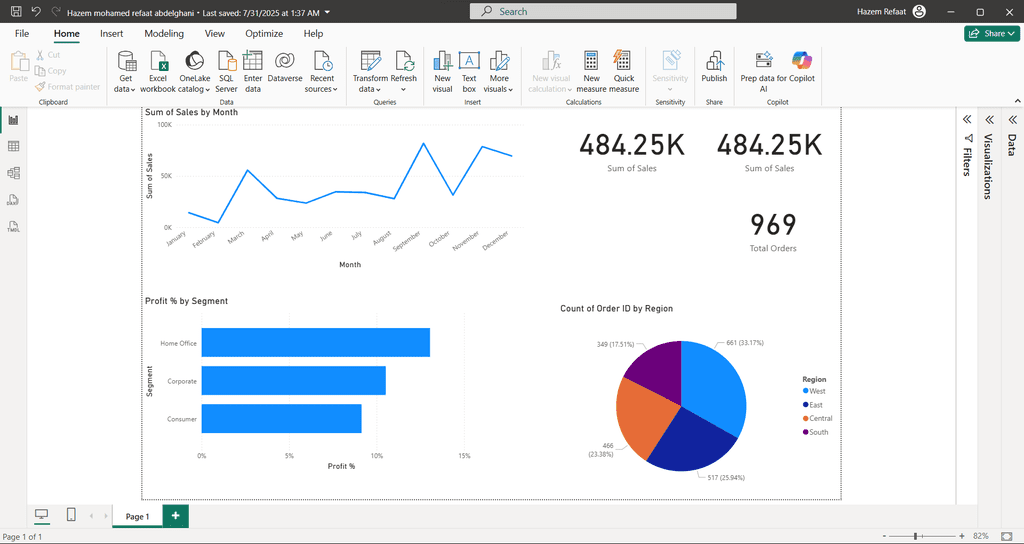The width and height of the screenshot is (1024, 544).
Task: Adjust the zoom level slider
Action: click(x=917, y=537)
